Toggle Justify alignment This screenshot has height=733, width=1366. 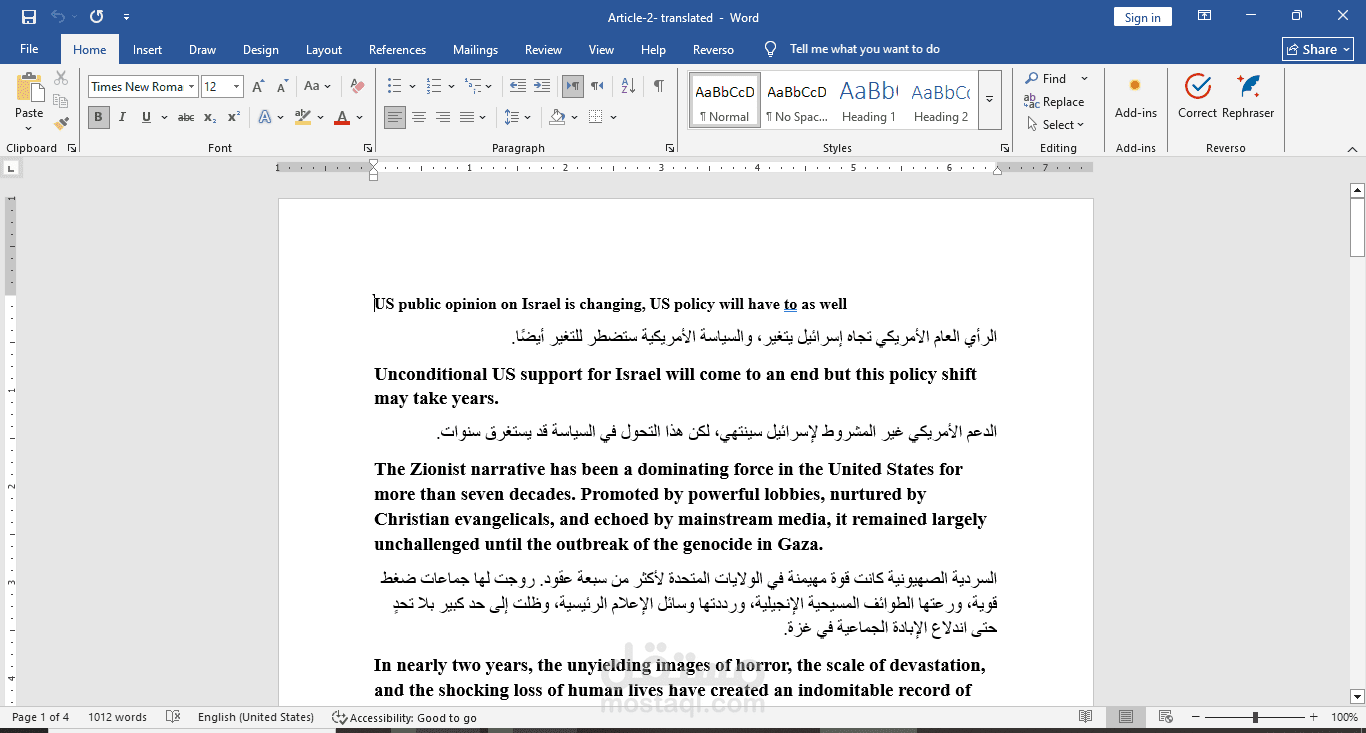click(x=467, y=117)
